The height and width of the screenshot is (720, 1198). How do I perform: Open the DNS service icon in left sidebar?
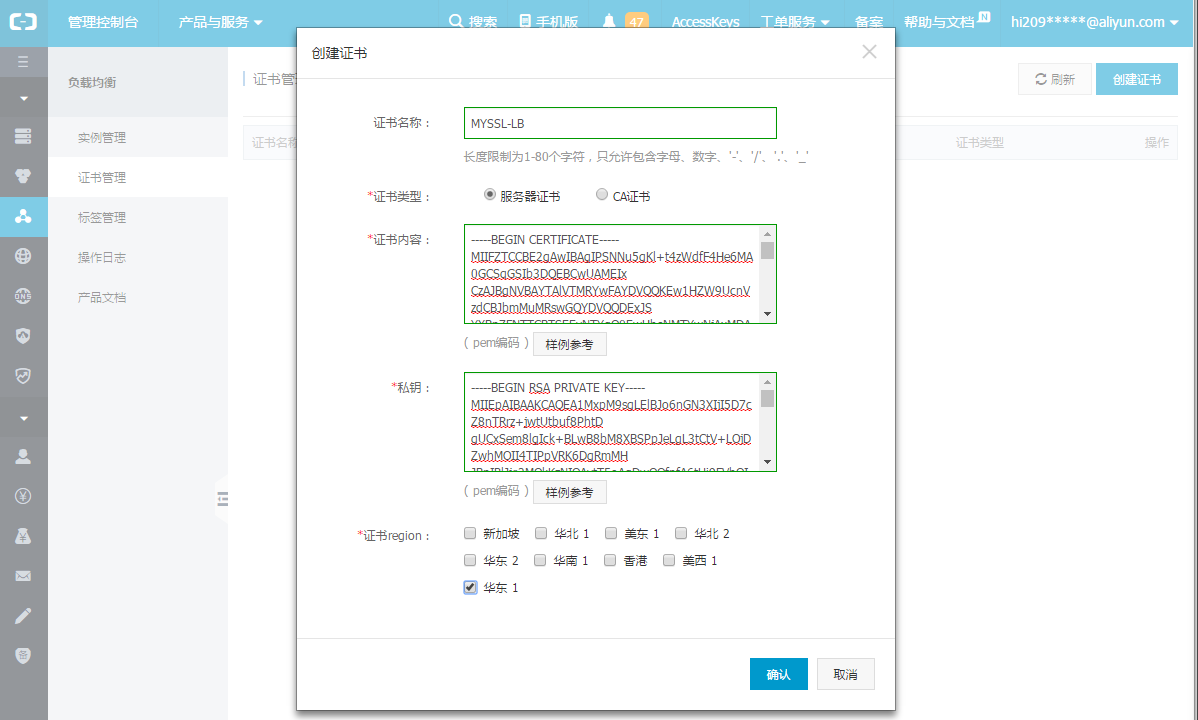[x=24, y=296]
